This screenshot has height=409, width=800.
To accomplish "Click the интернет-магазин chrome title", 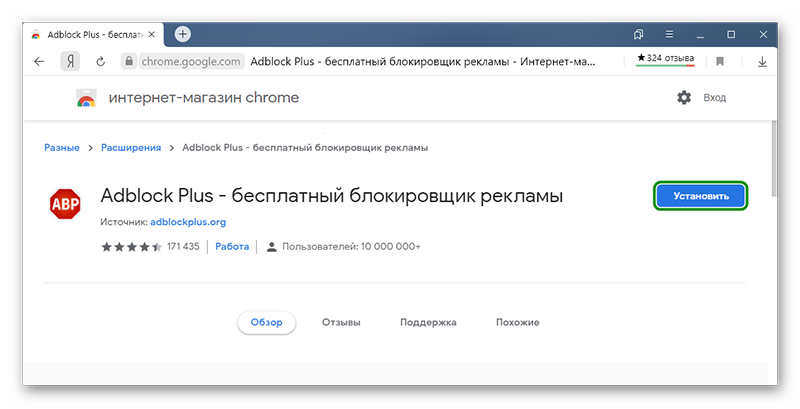I will 204,97.
